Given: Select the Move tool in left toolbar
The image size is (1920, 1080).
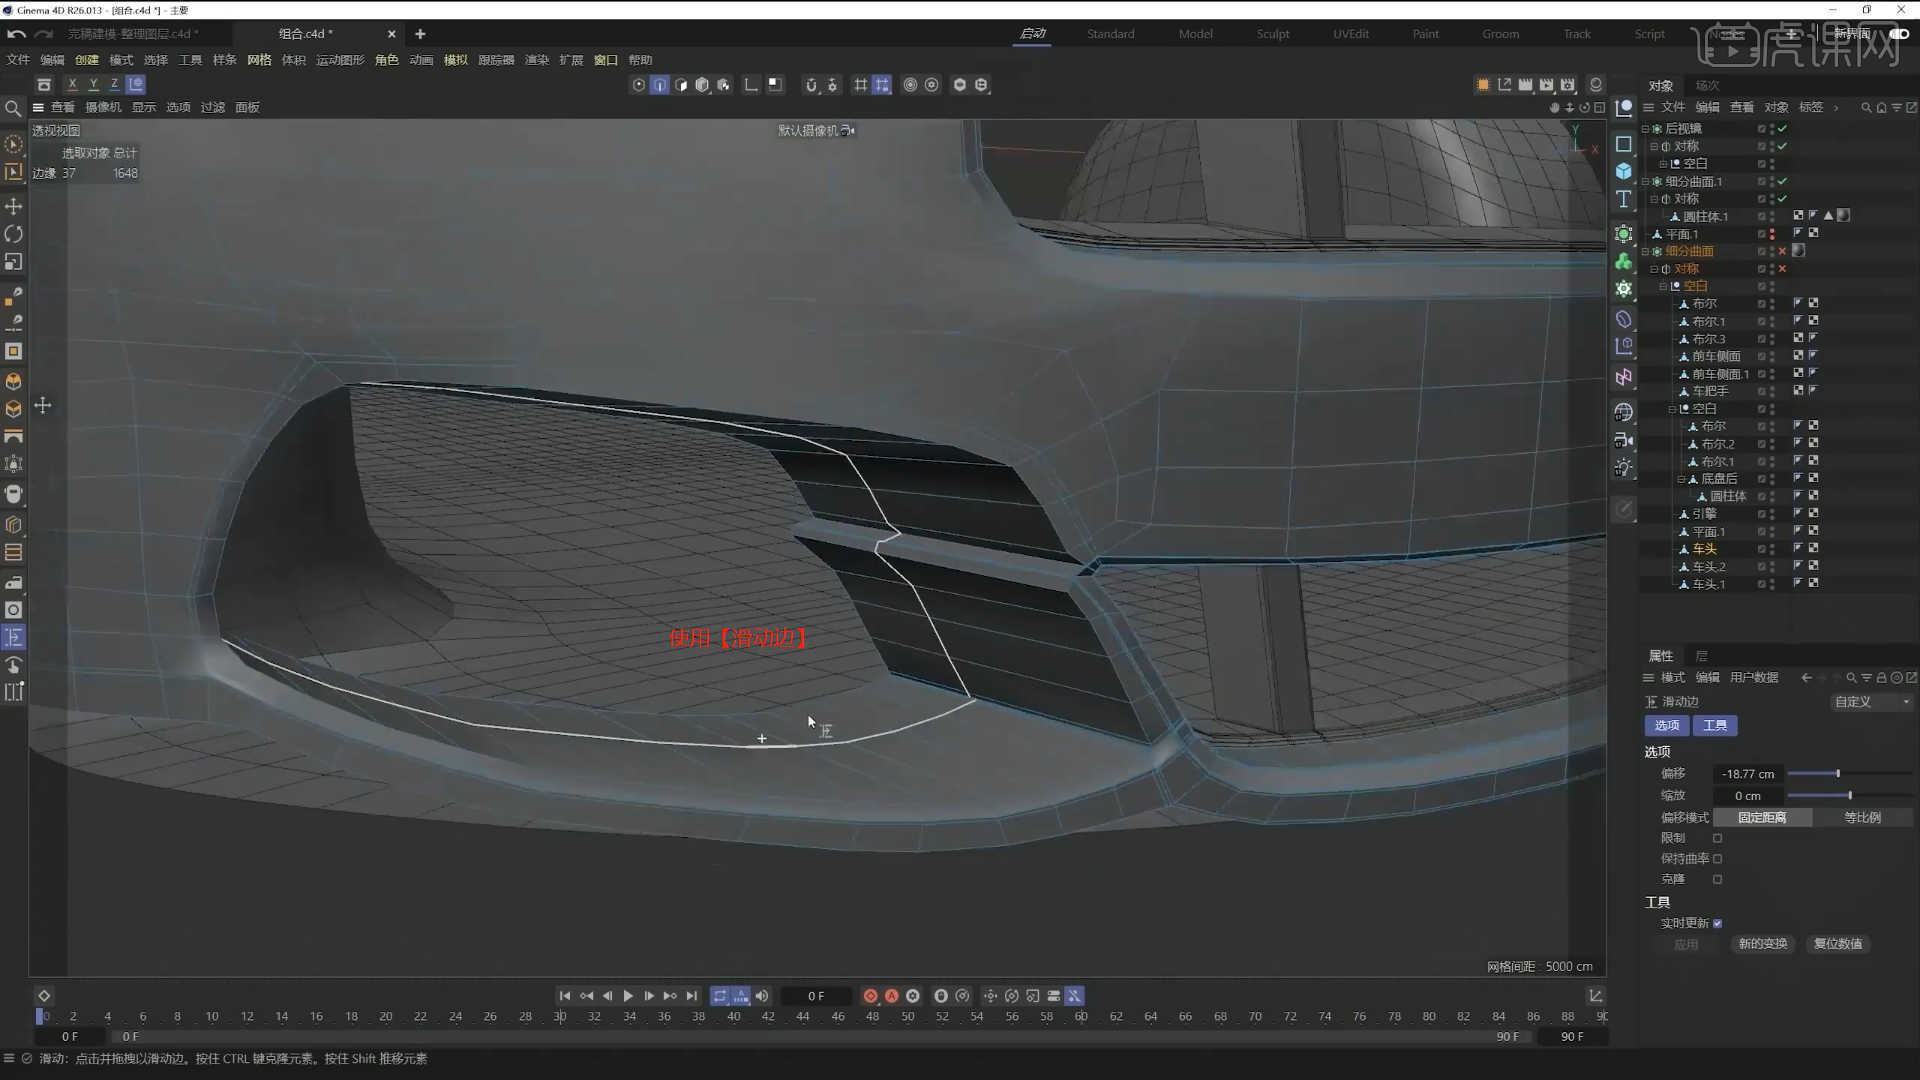Looking at the screenshot, I should (14, 206).
